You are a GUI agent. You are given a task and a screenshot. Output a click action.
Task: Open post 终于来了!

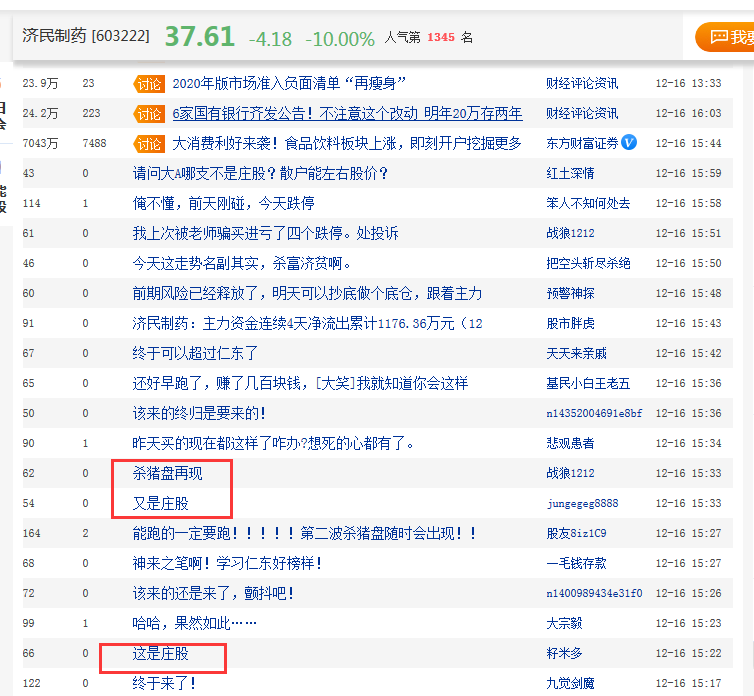tap(164, 683)
